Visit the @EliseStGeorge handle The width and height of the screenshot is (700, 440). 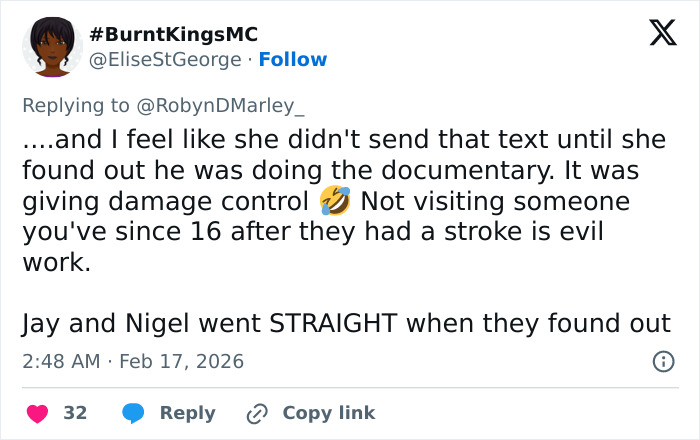point(165,60)
